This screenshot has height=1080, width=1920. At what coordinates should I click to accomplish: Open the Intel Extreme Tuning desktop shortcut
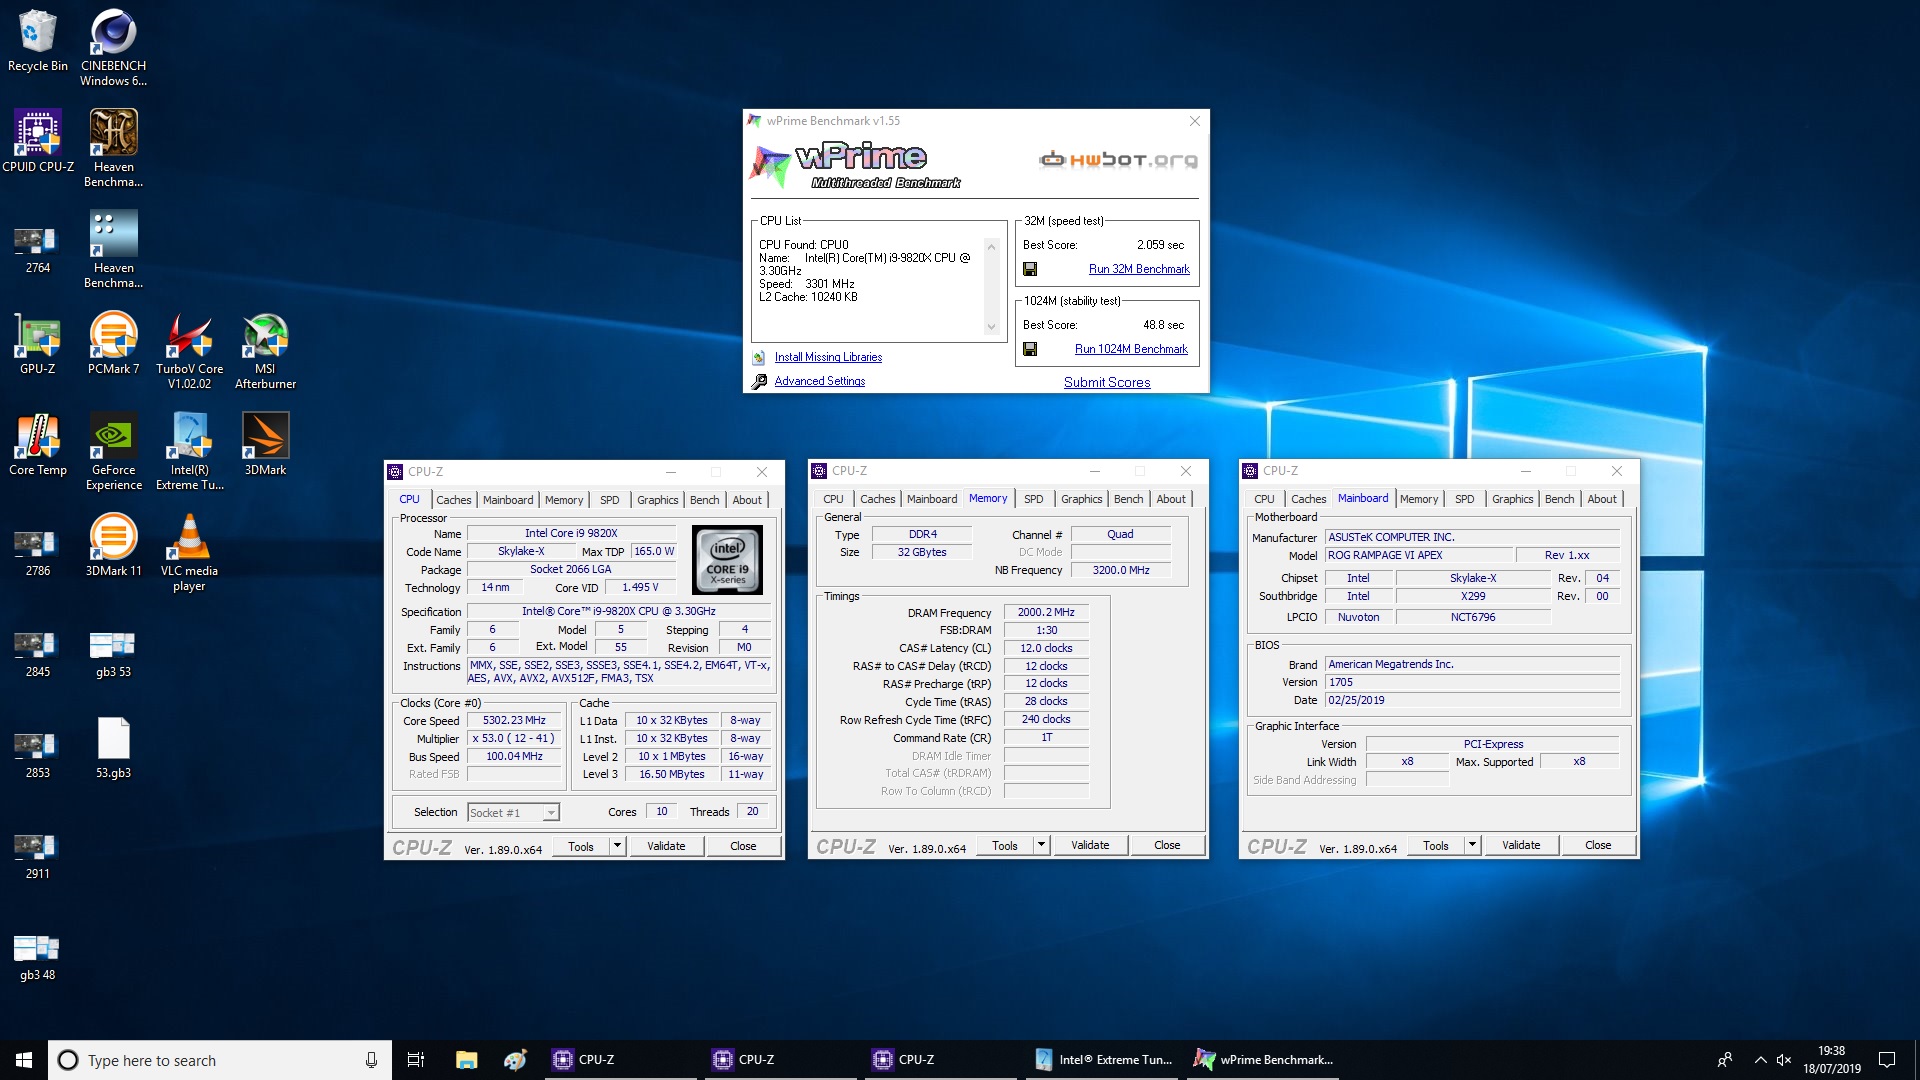(189, 451)
